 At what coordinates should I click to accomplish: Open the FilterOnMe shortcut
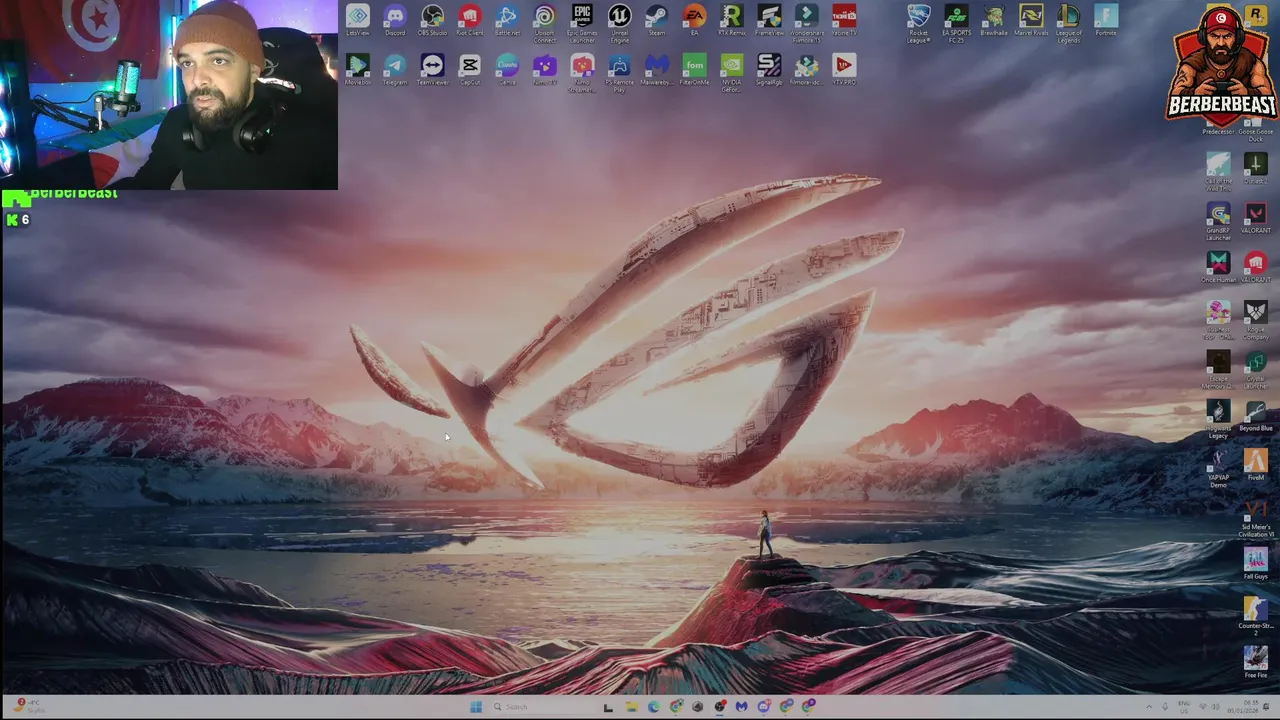coord(694,69)
